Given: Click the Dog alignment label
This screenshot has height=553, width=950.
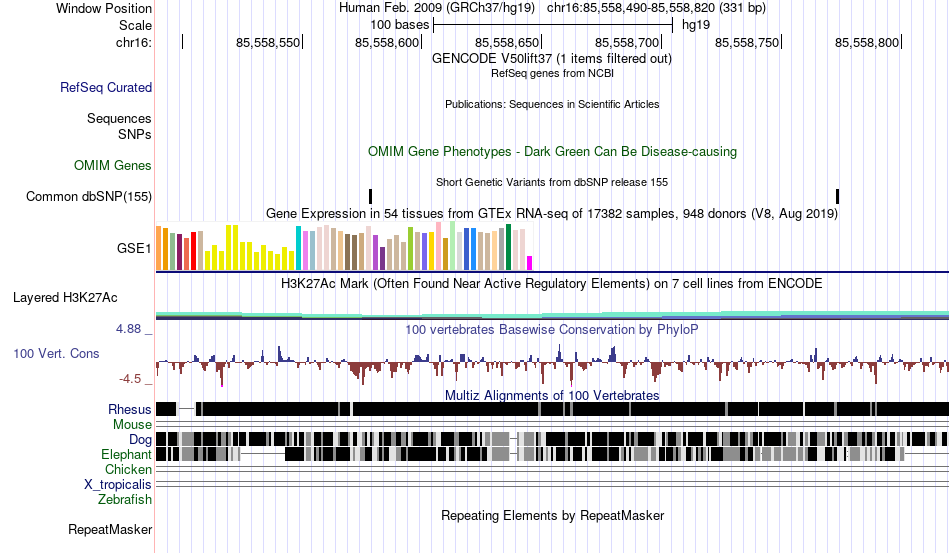Looking at the screenshot, I should (x=140, y=440).
